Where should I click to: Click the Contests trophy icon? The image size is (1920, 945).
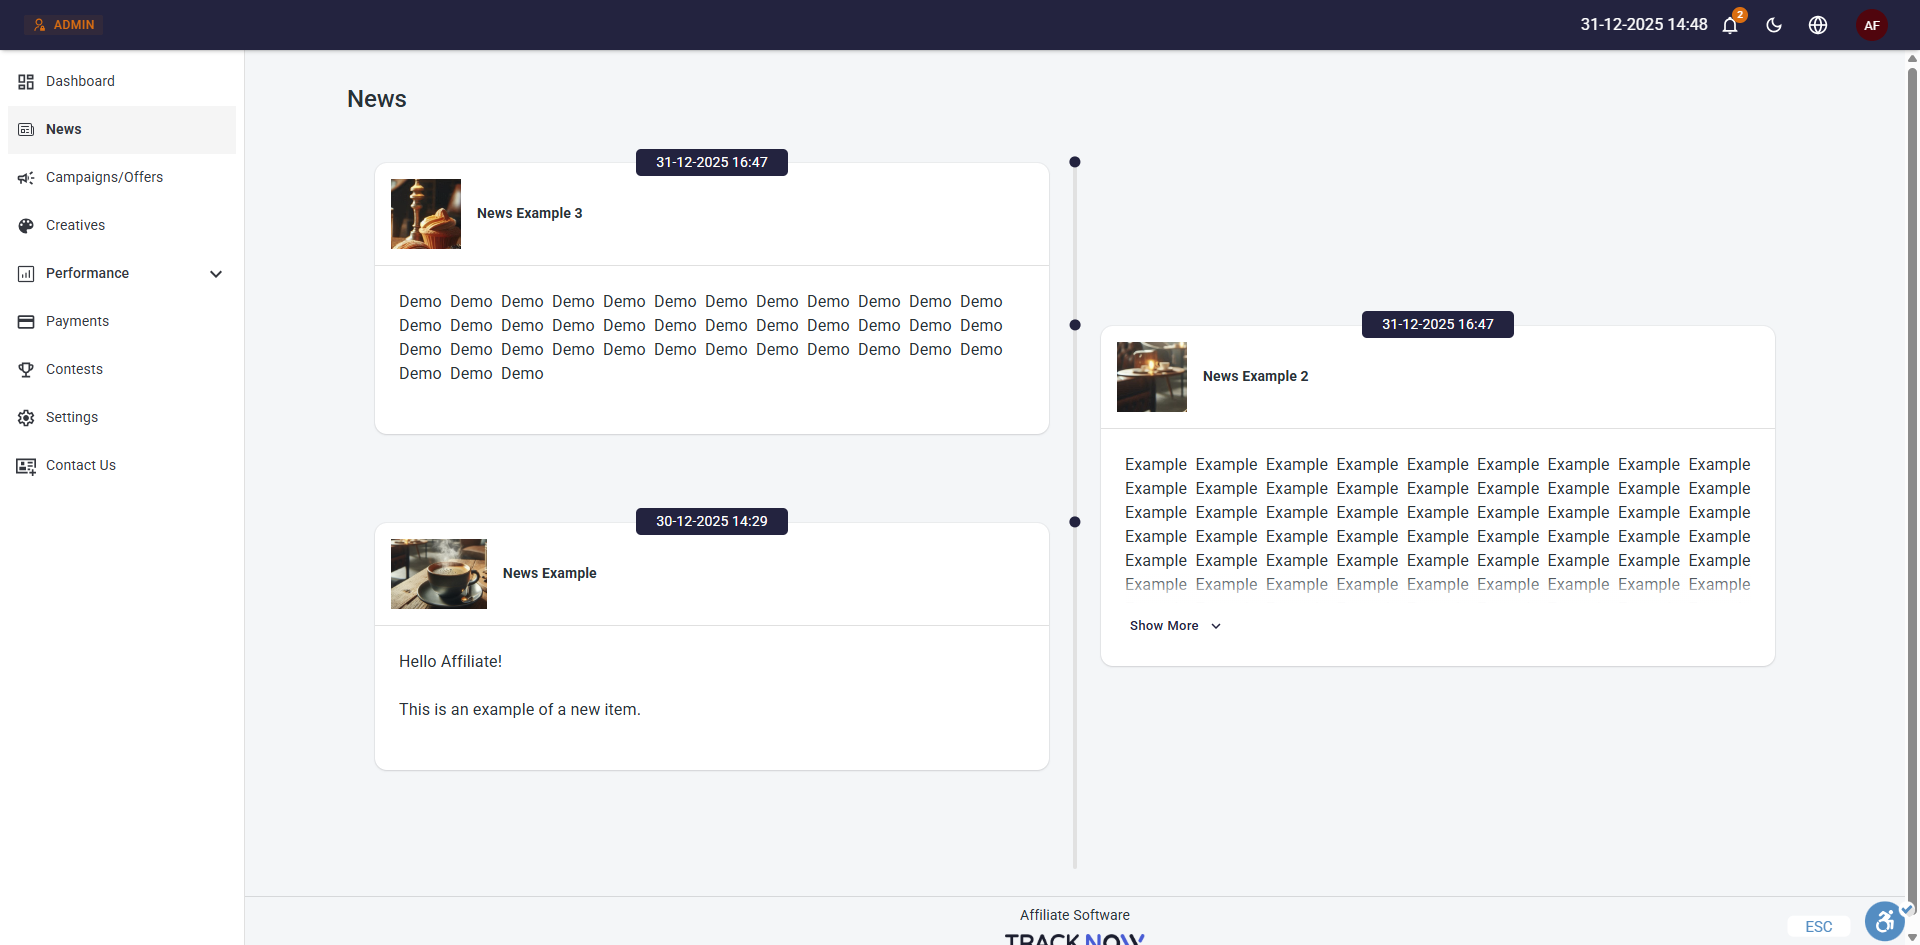point(26,370)
